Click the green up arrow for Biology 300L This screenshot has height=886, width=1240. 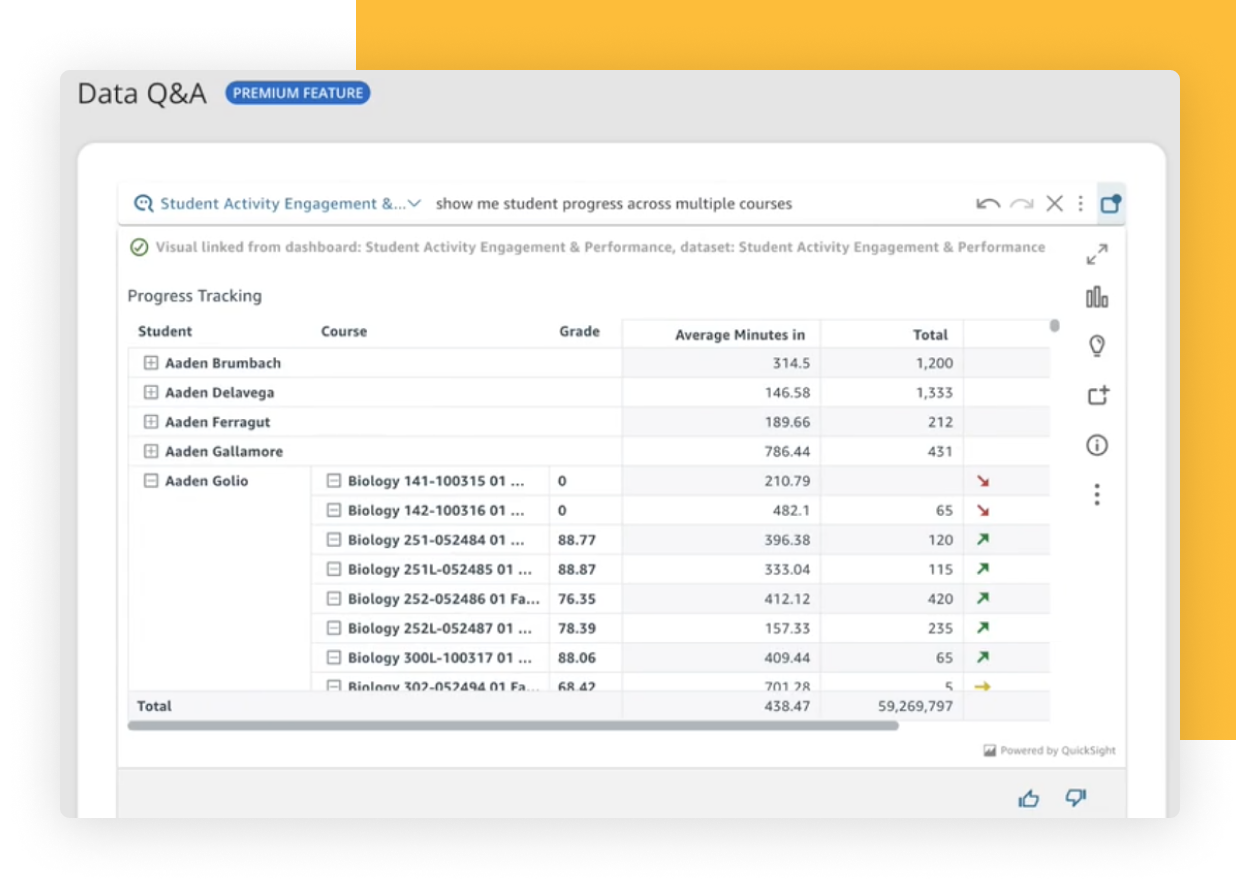(x=982, y=658)
